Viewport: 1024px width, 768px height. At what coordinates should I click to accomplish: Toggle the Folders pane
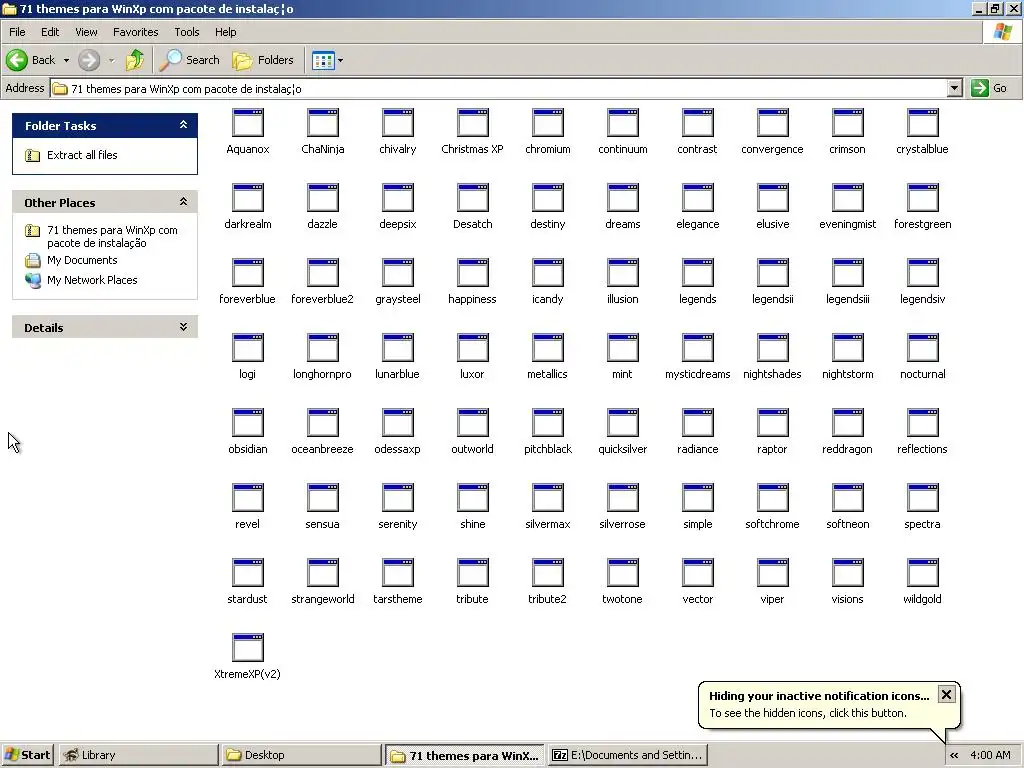point(263,60)
